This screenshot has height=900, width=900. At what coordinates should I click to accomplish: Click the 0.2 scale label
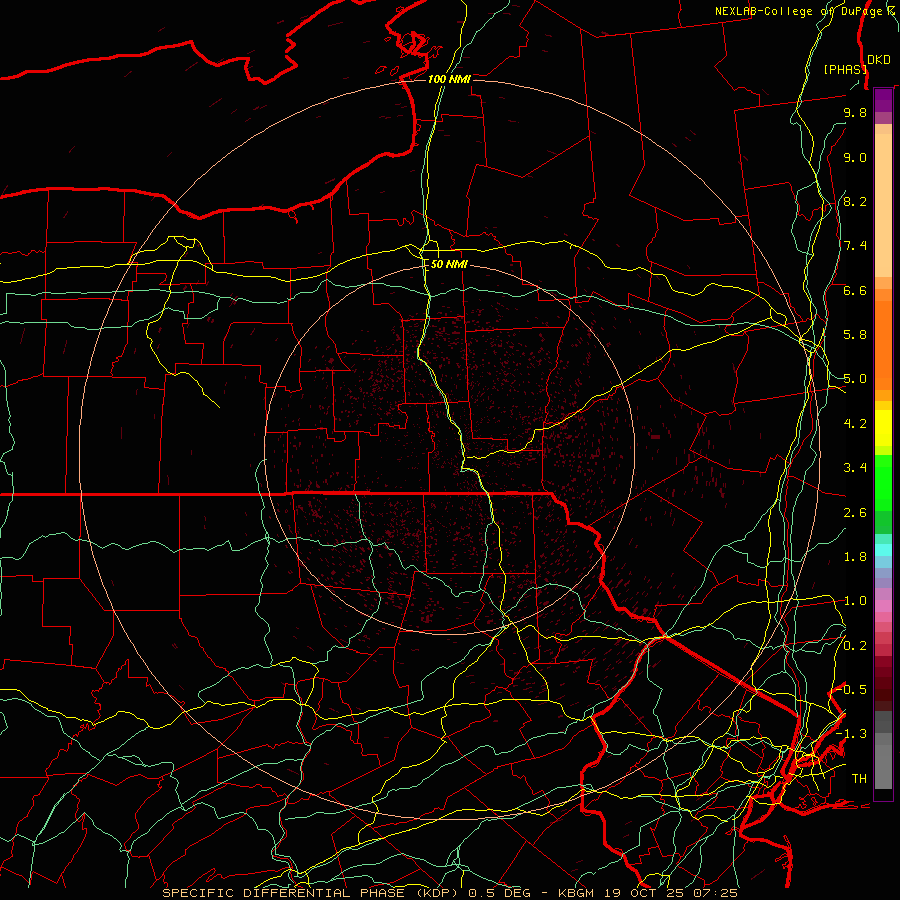855,646
